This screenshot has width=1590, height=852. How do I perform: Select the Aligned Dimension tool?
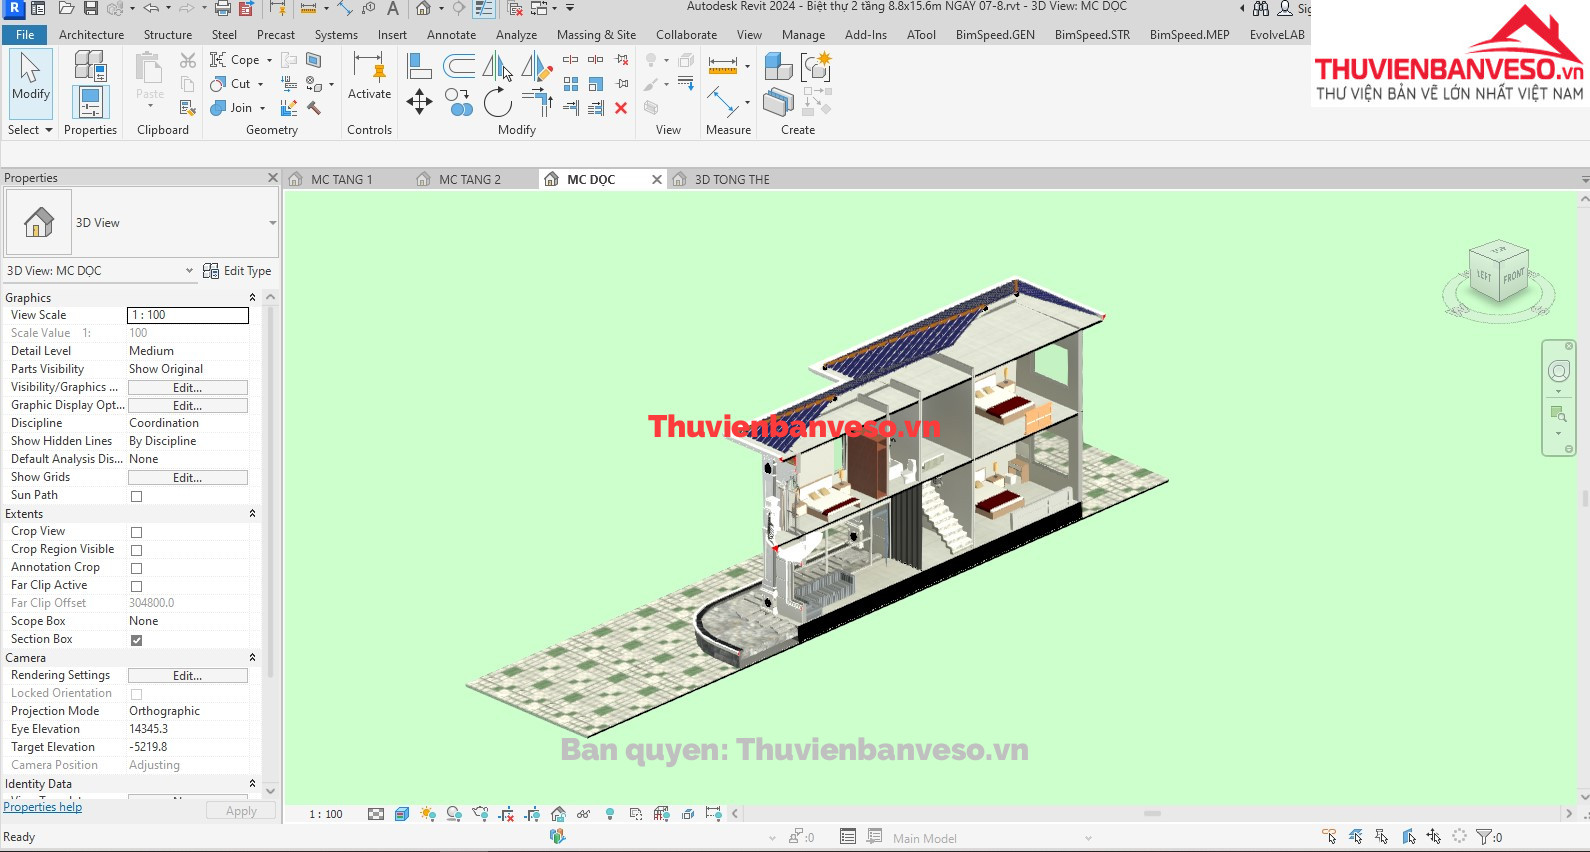coord(722,66)
